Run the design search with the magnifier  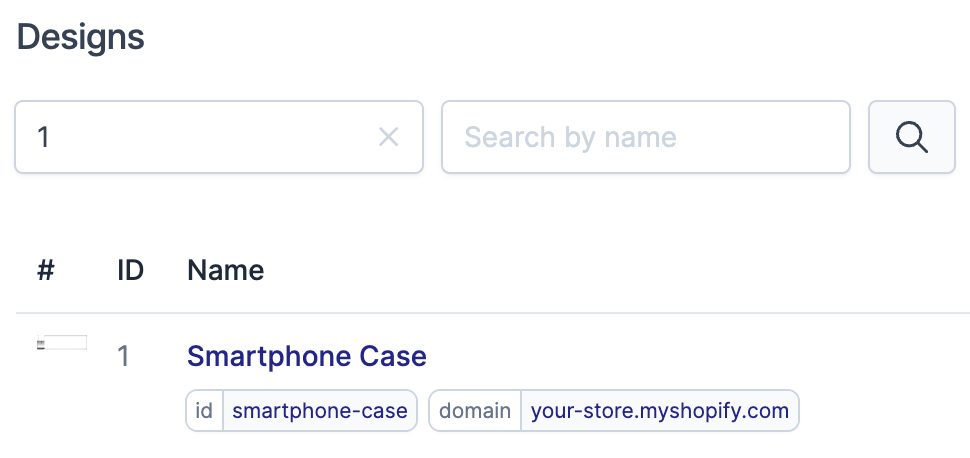[911, 137]
